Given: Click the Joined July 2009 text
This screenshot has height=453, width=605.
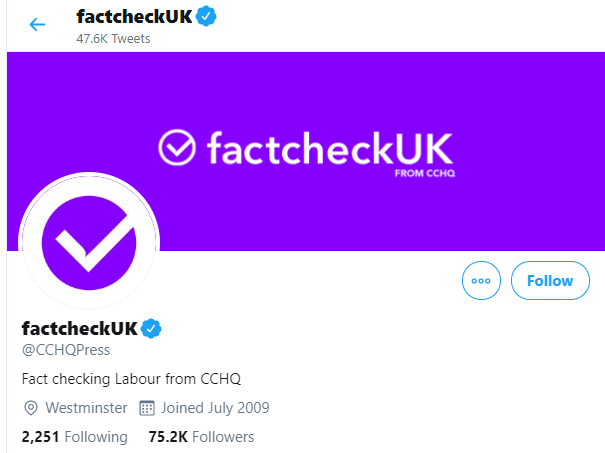Looking at the screenshot, I should pos(215,408).
